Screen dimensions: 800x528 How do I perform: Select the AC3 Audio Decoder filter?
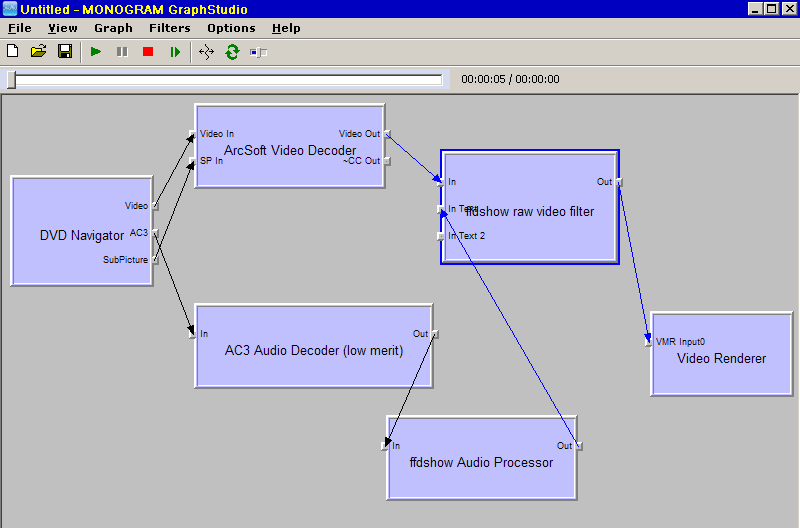pyautogui.click(x=314, y=346)
